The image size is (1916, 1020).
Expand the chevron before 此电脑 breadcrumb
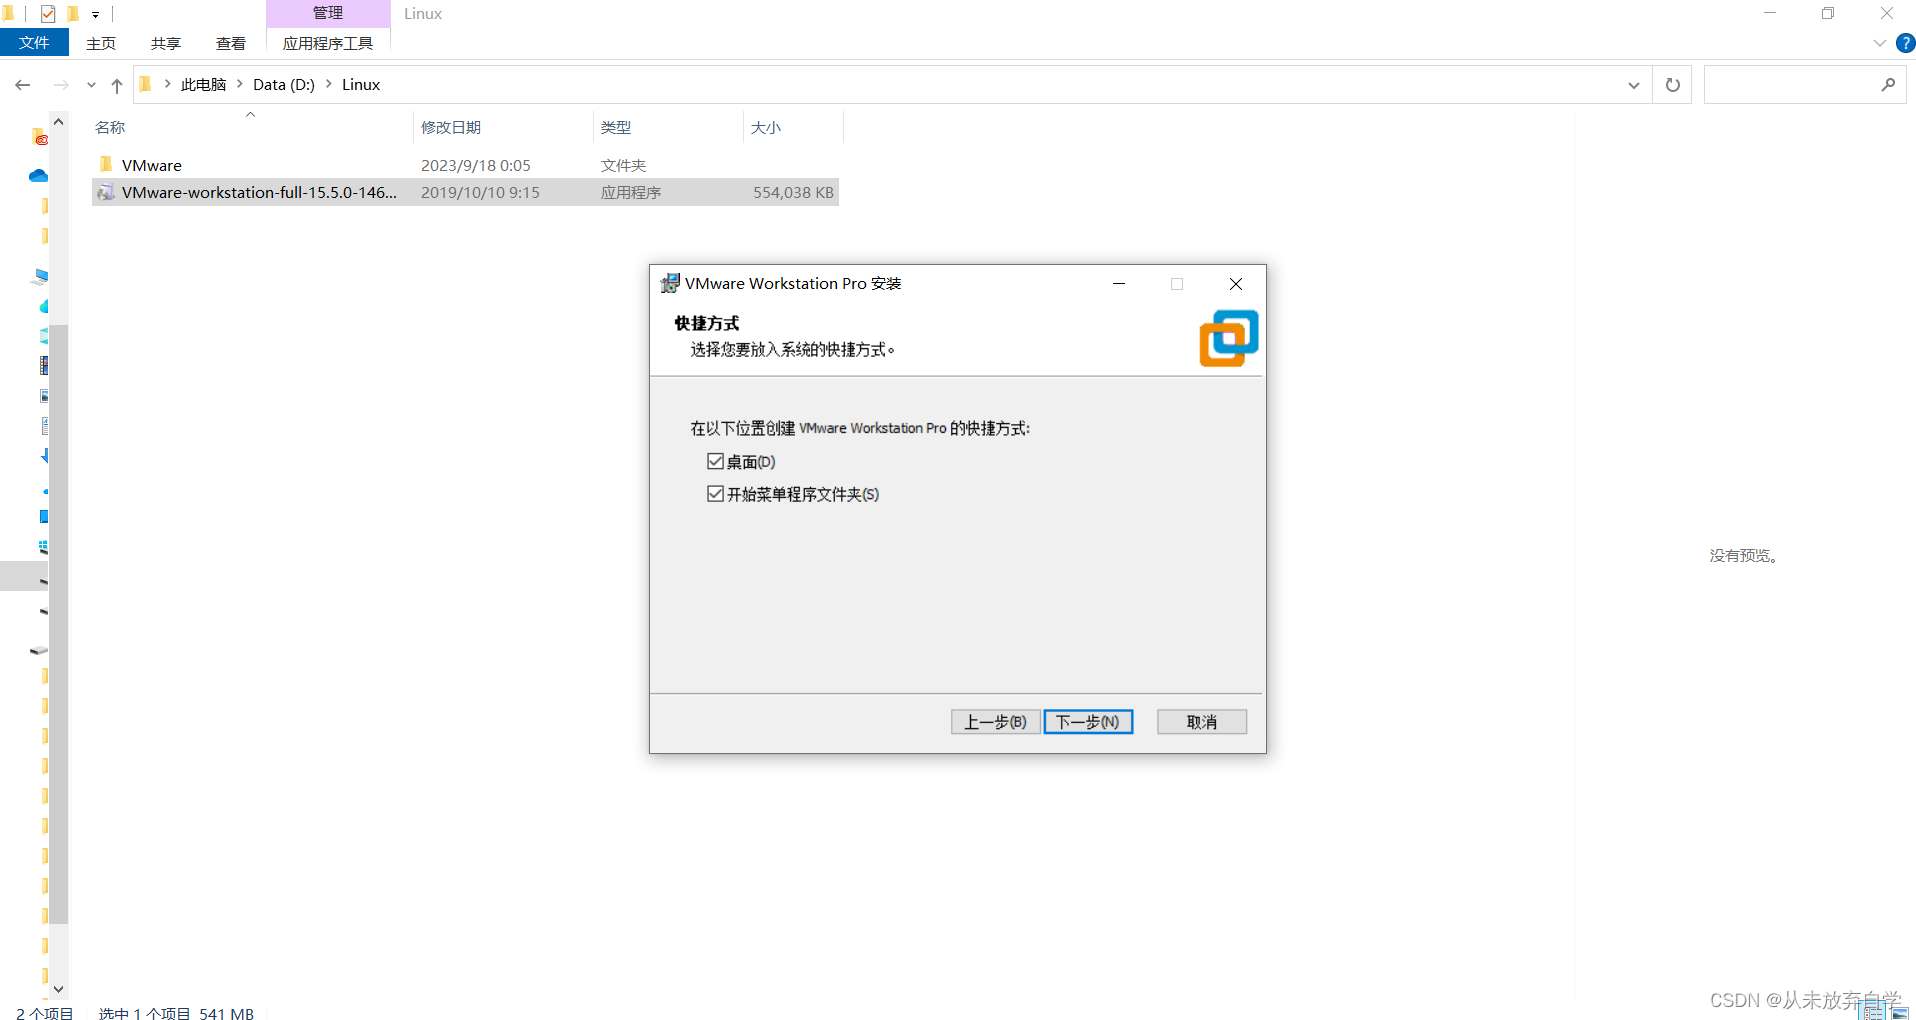click(167, 84)
